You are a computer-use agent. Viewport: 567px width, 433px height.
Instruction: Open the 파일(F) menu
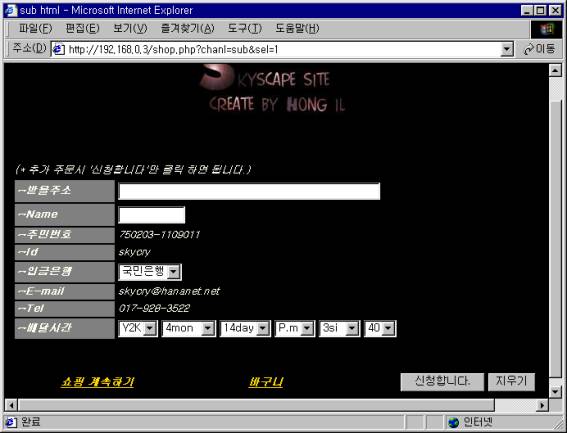coord(35,29)
